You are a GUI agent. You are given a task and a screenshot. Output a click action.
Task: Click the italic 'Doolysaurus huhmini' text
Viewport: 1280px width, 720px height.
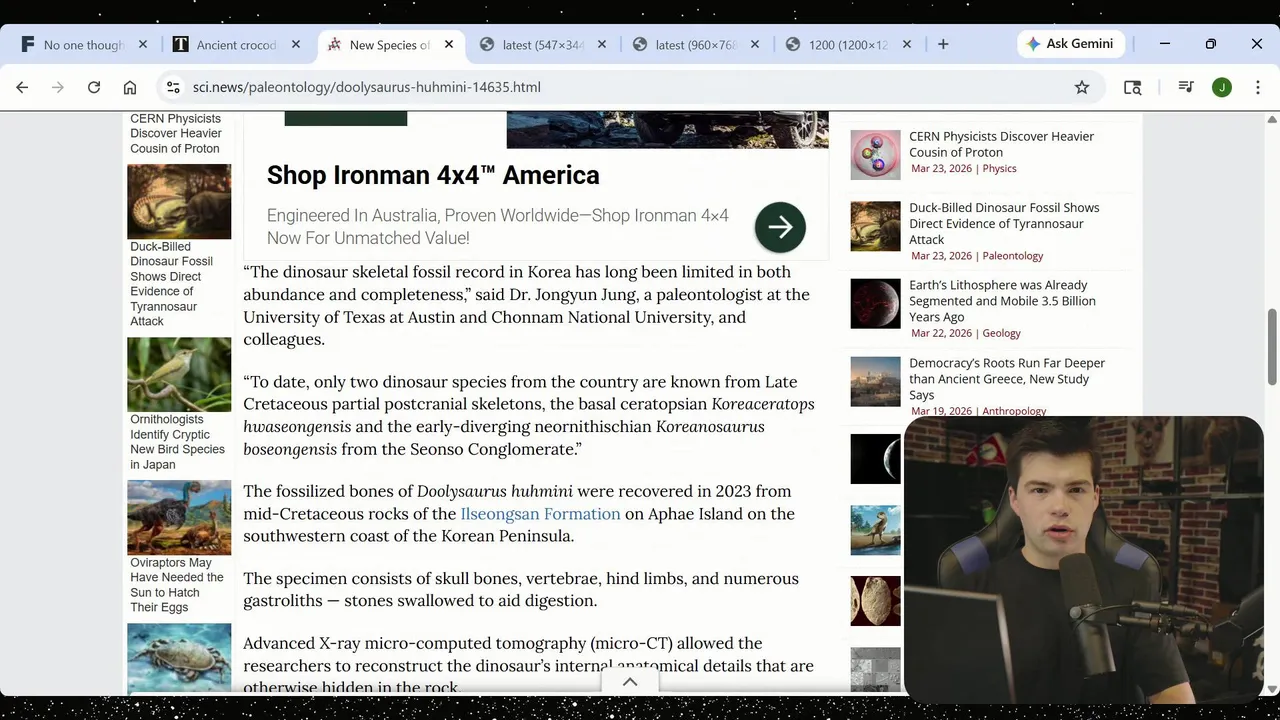tap(495, 491)
